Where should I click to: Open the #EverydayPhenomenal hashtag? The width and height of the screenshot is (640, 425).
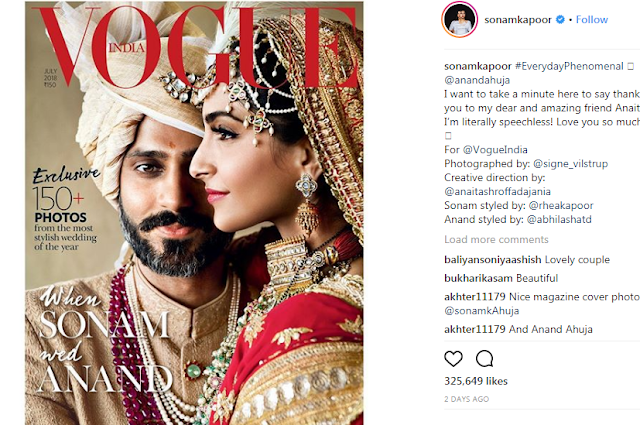click(x=569, y=66)
